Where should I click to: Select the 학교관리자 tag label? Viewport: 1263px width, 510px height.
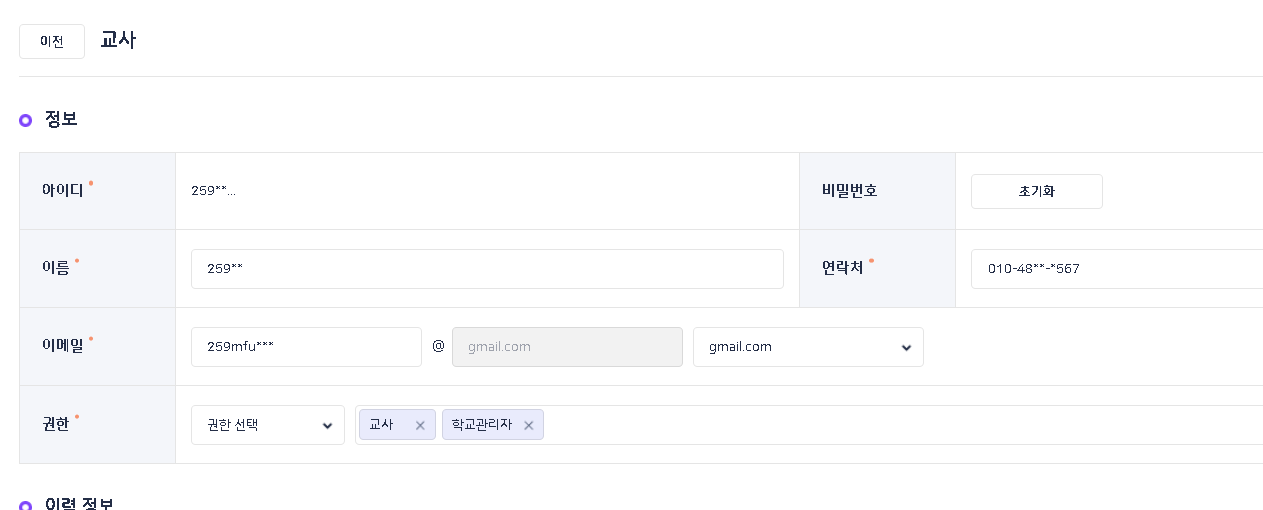click(x=482, y=425)
